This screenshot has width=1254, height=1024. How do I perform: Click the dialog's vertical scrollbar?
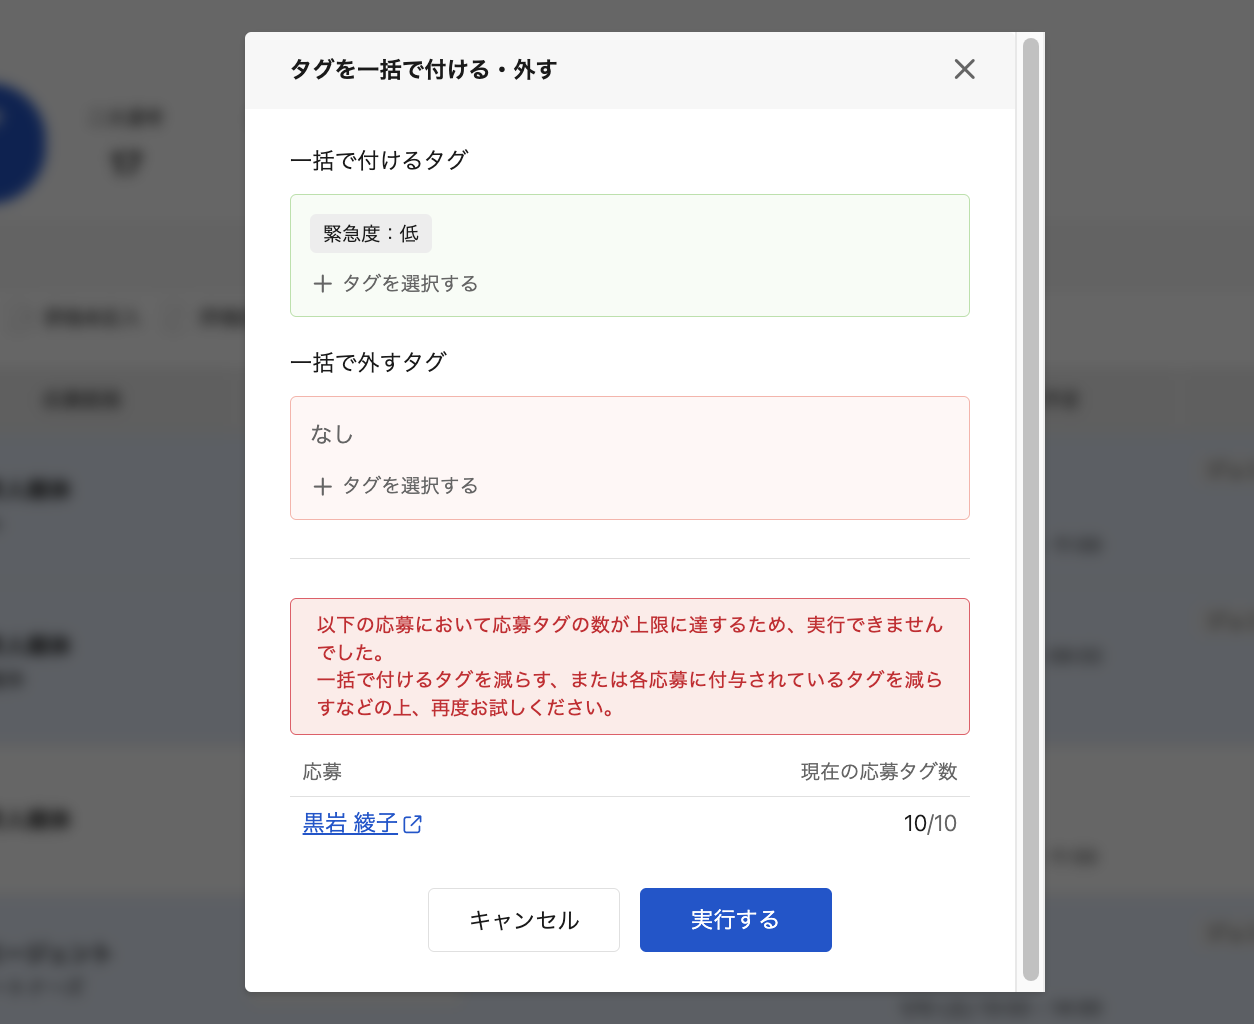pyautogui.click(x=1030, y=510)
